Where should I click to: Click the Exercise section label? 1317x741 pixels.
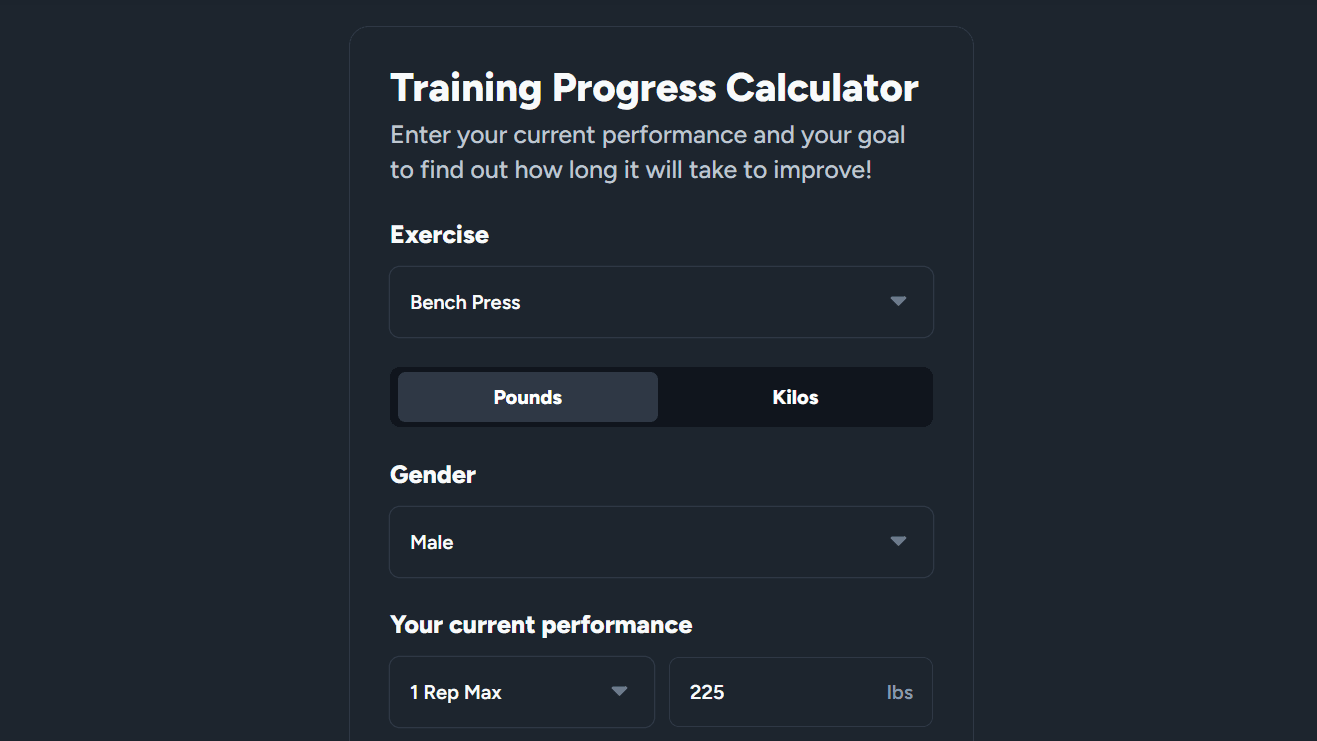pyautogui.click(x=439, y=234)
